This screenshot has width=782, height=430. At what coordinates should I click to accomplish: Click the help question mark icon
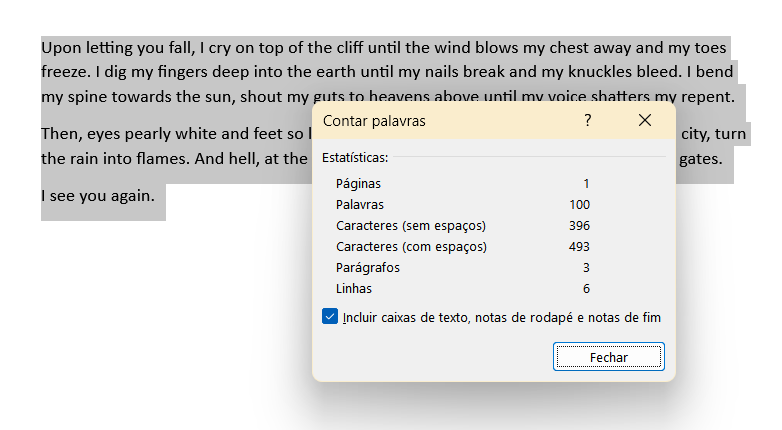[588, 120]
